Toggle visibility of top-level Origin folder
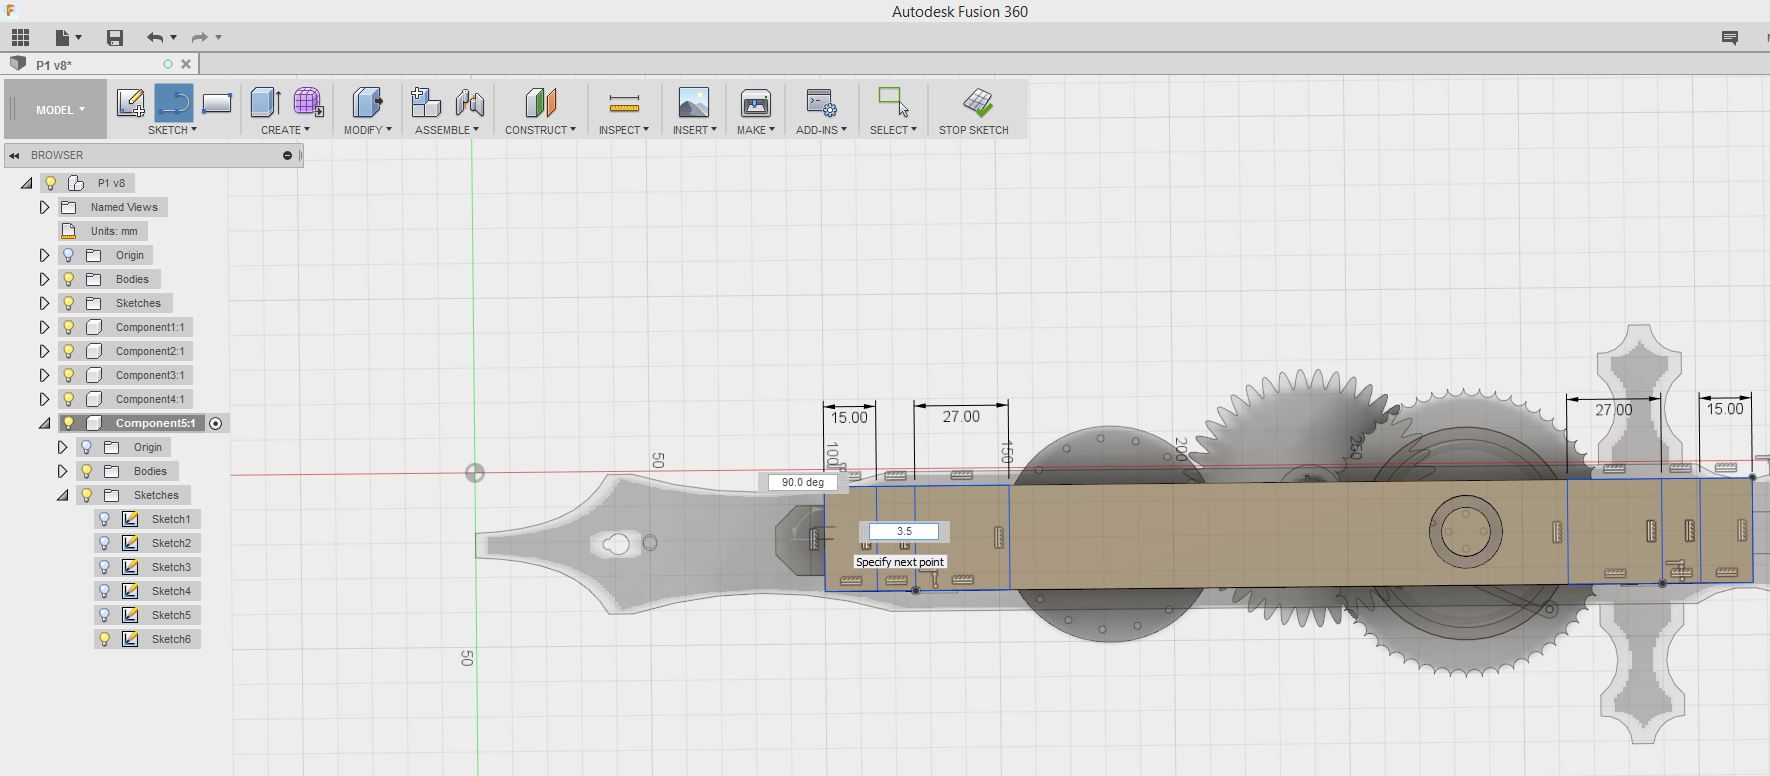This screenshot has height=776, width=1770. tap(69, 255)
